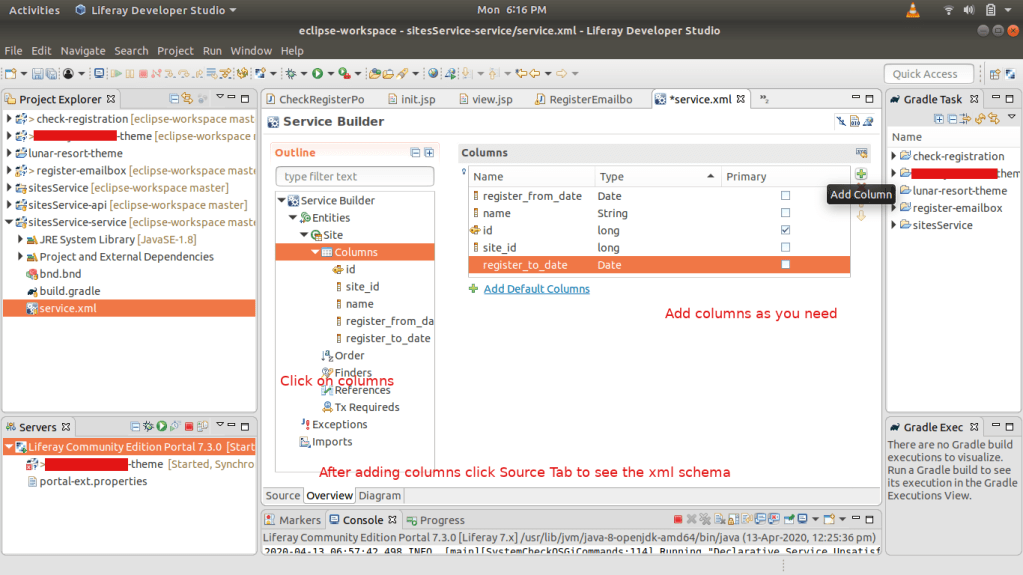Screen dimensions: 1023x575
Task: Click the red Terminate icon in Console
Action: point(678,520)
